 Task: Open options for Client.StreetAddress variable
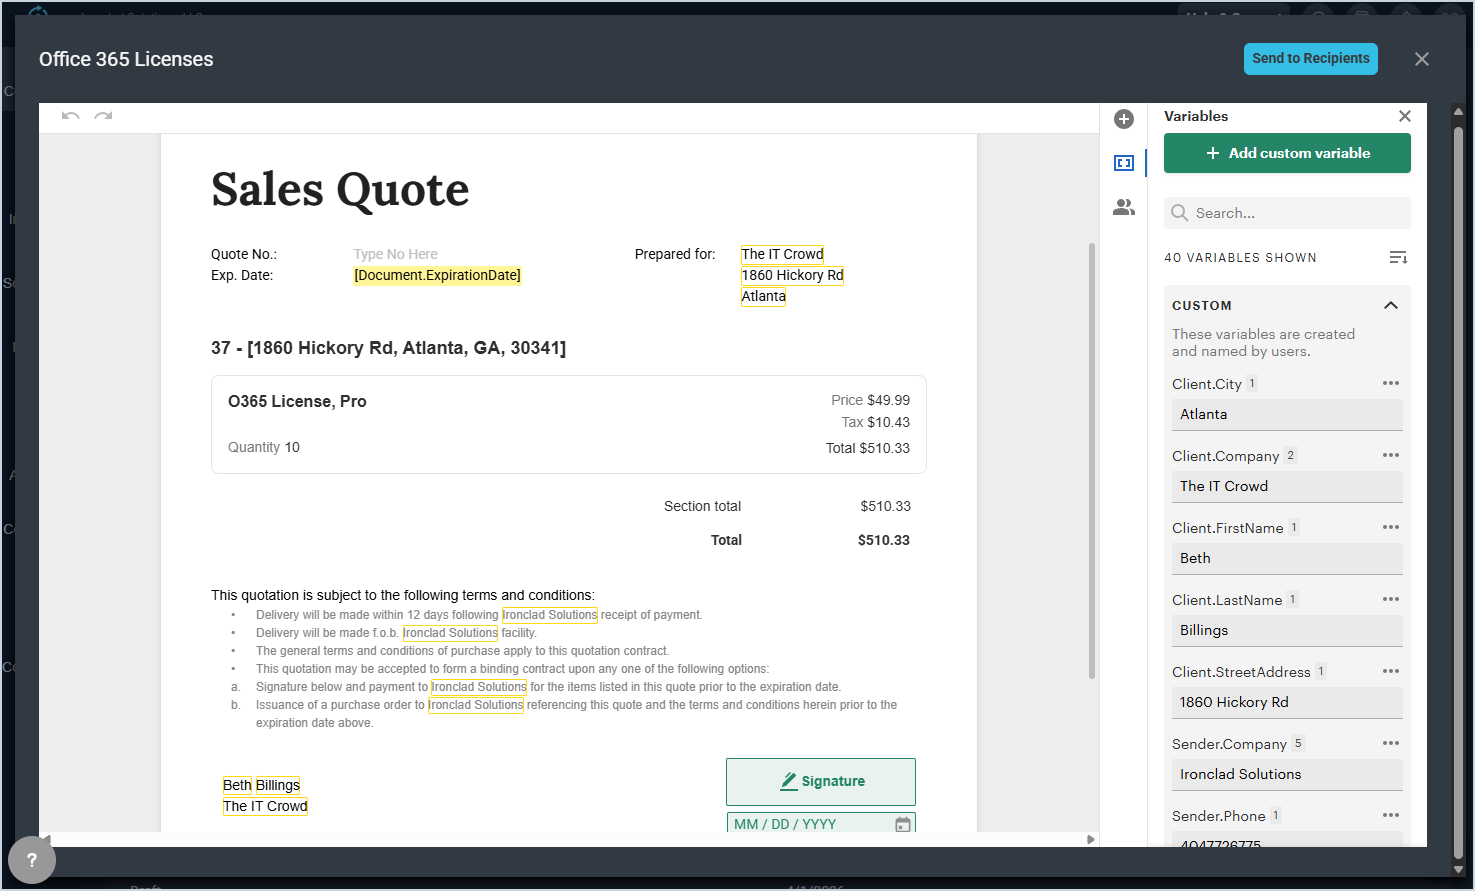(1391, 672)
